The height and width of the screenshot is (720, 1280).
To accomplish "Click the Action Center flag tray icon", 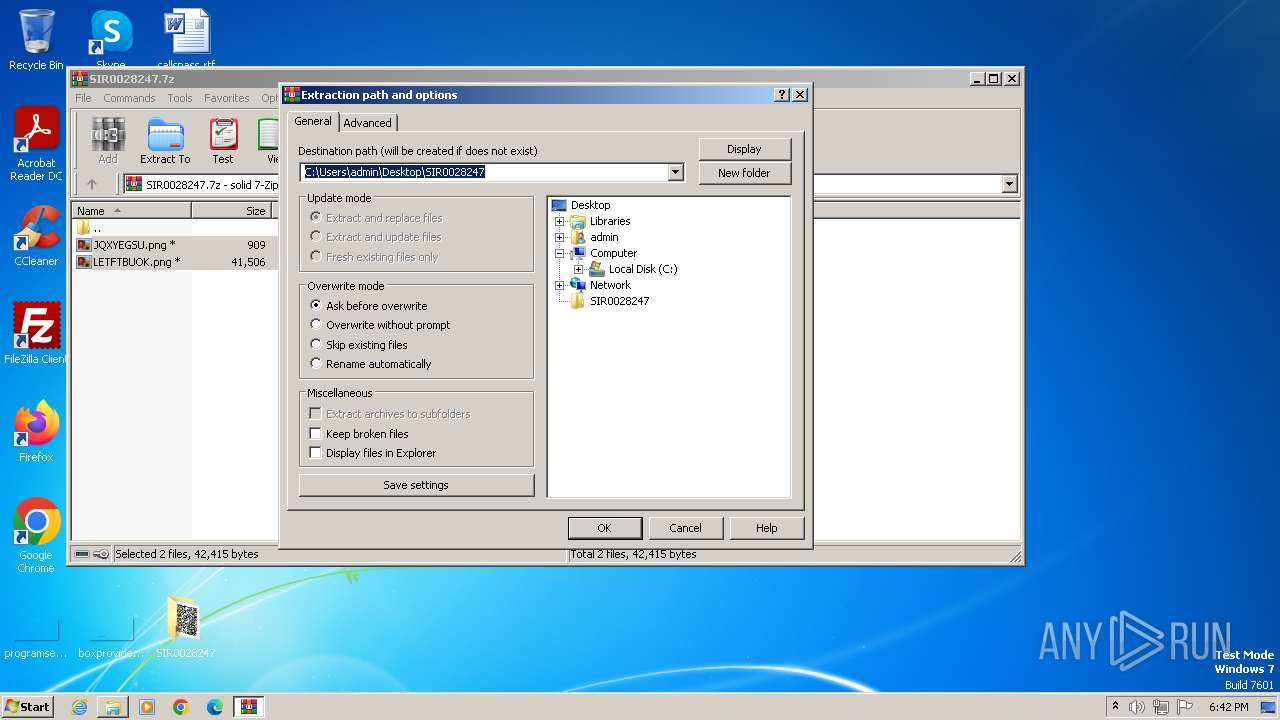I will (1185, 707).
